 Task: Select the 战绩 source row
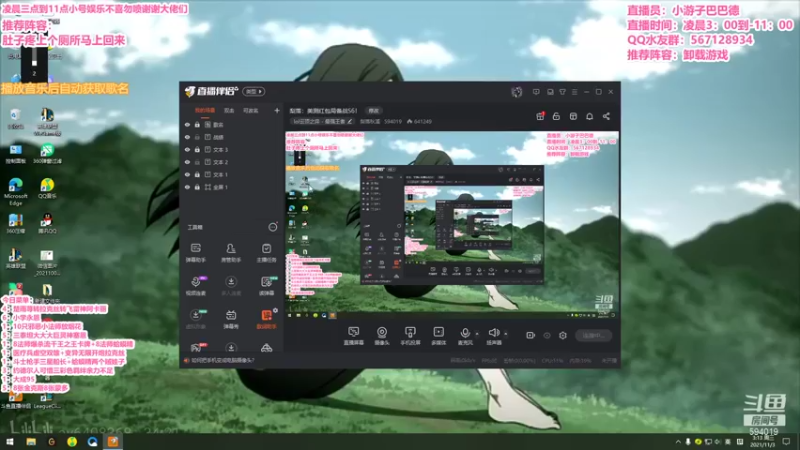pyautogui.click(x=231, y=137)
